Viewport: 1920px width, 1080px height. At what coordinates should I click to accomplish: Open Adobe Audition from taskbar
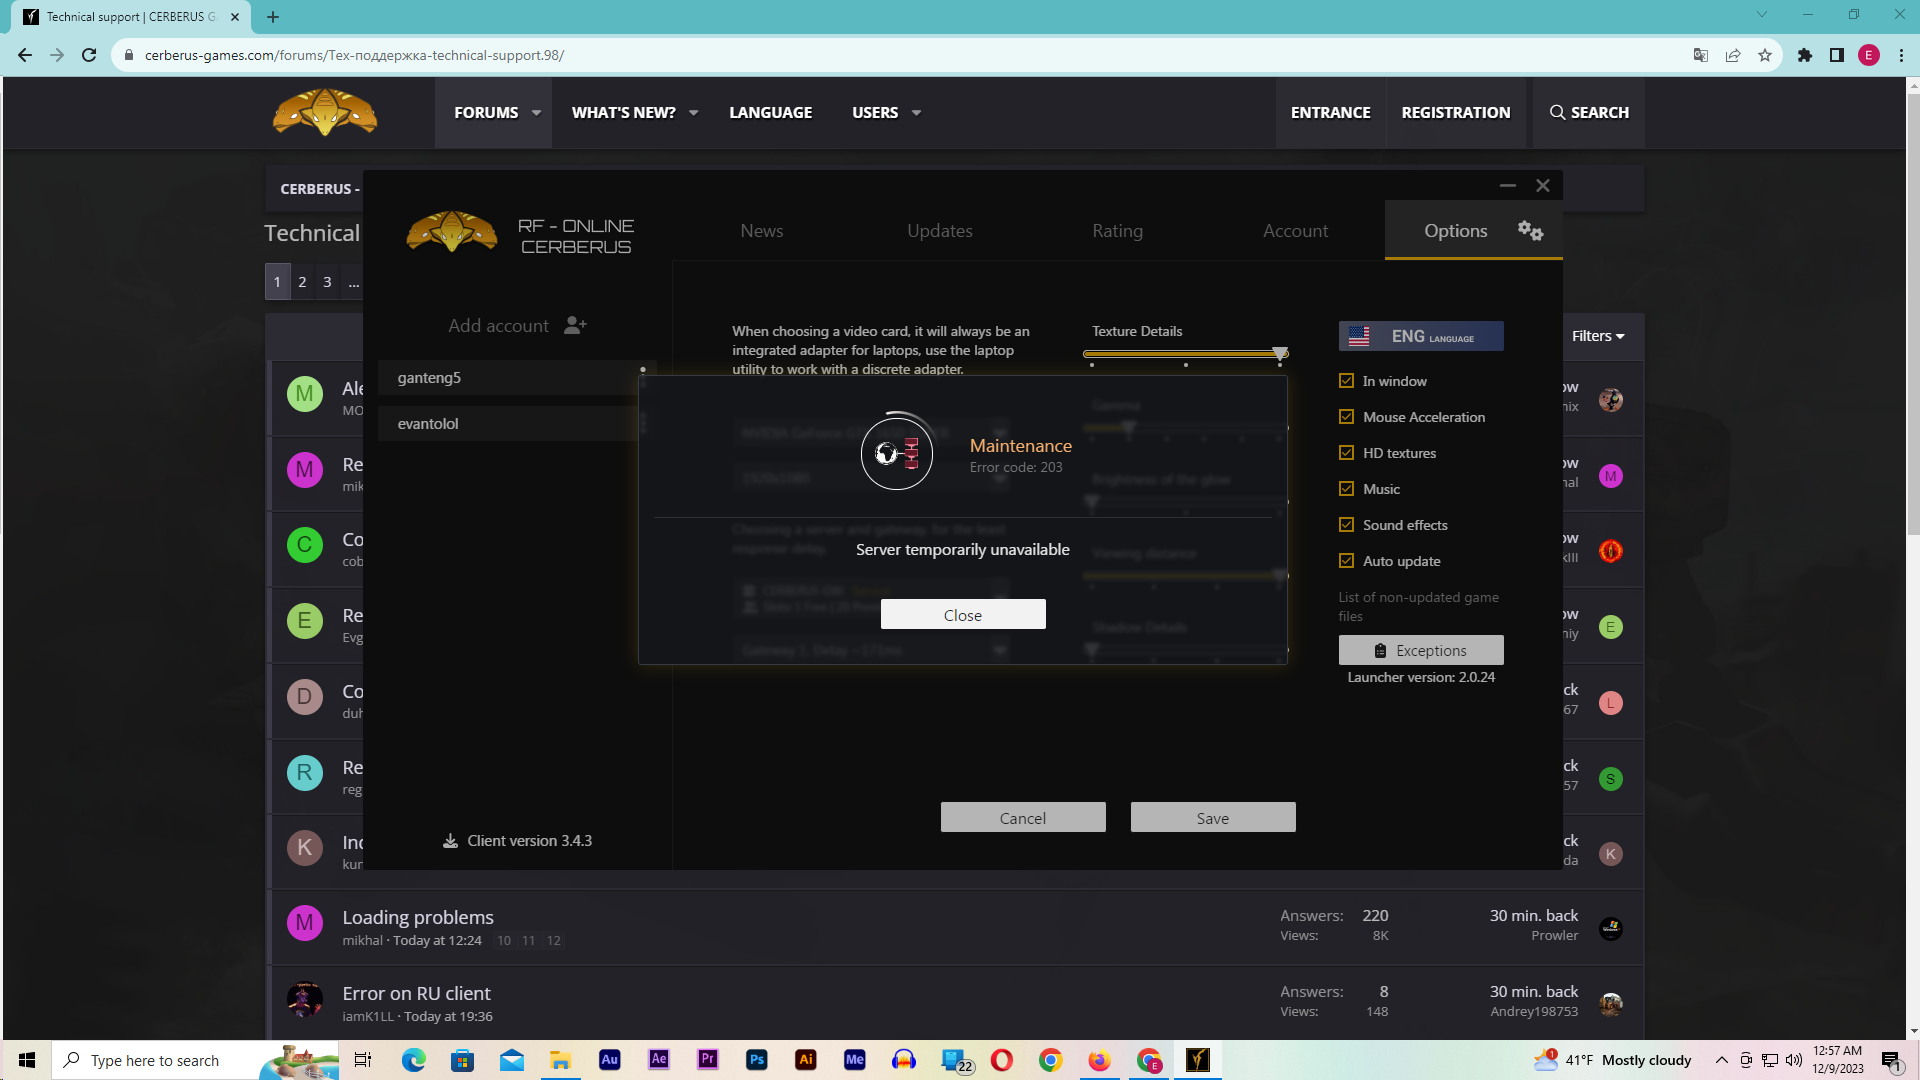tap(610, 1060)
